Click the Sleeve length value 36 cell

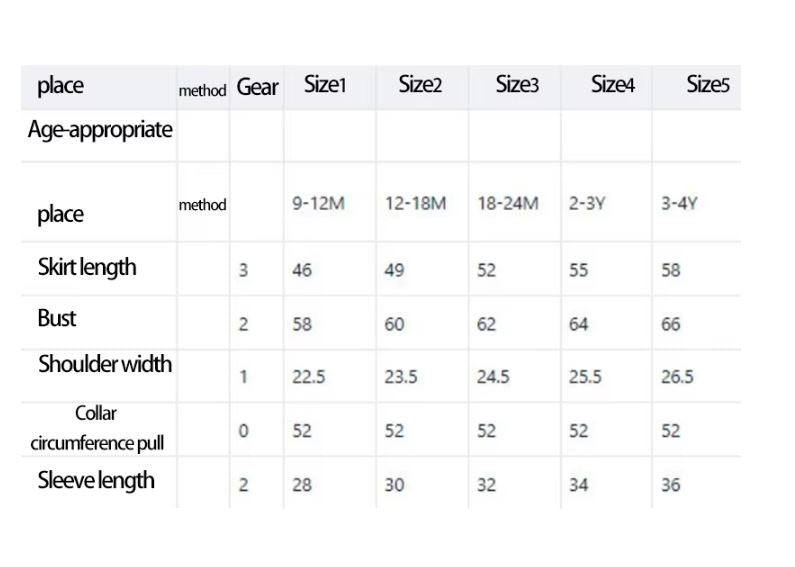click(x=670, y=485)
